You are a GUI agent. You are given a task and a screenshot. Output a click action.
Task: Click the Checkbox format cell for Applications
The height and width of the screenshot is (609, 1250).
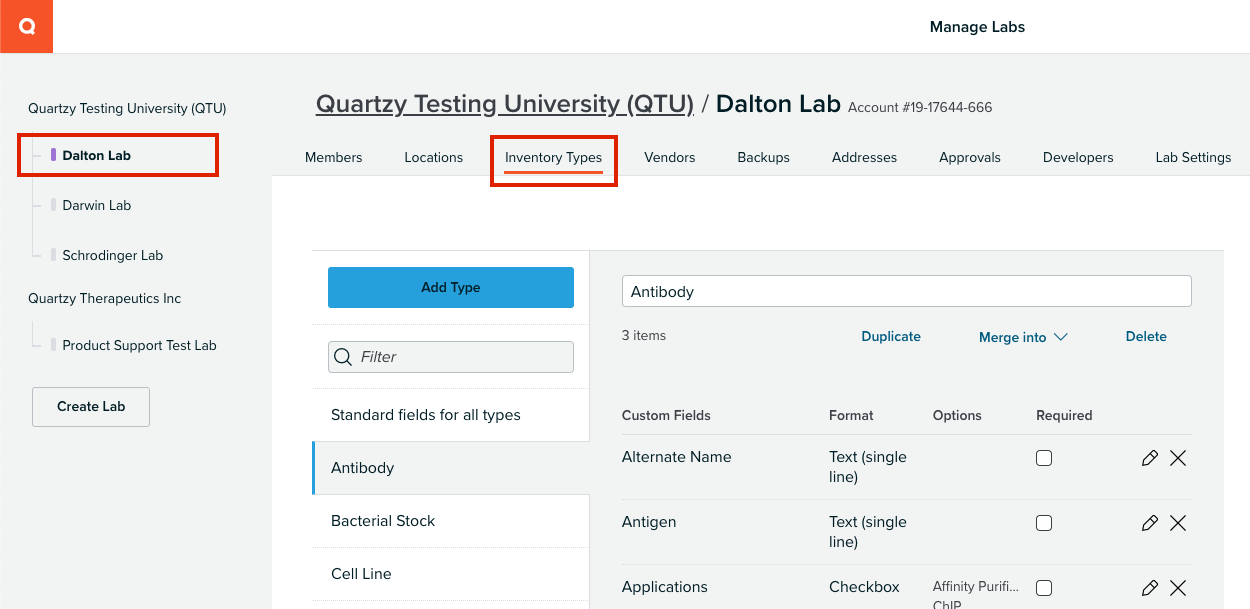tap(864, 587)
